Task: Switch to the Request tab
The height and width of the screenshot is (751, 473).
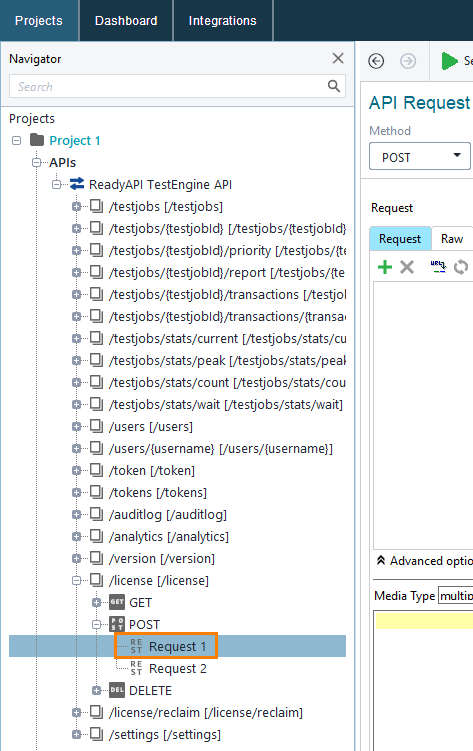Action: pyautogui.click(x=400, y=239)
